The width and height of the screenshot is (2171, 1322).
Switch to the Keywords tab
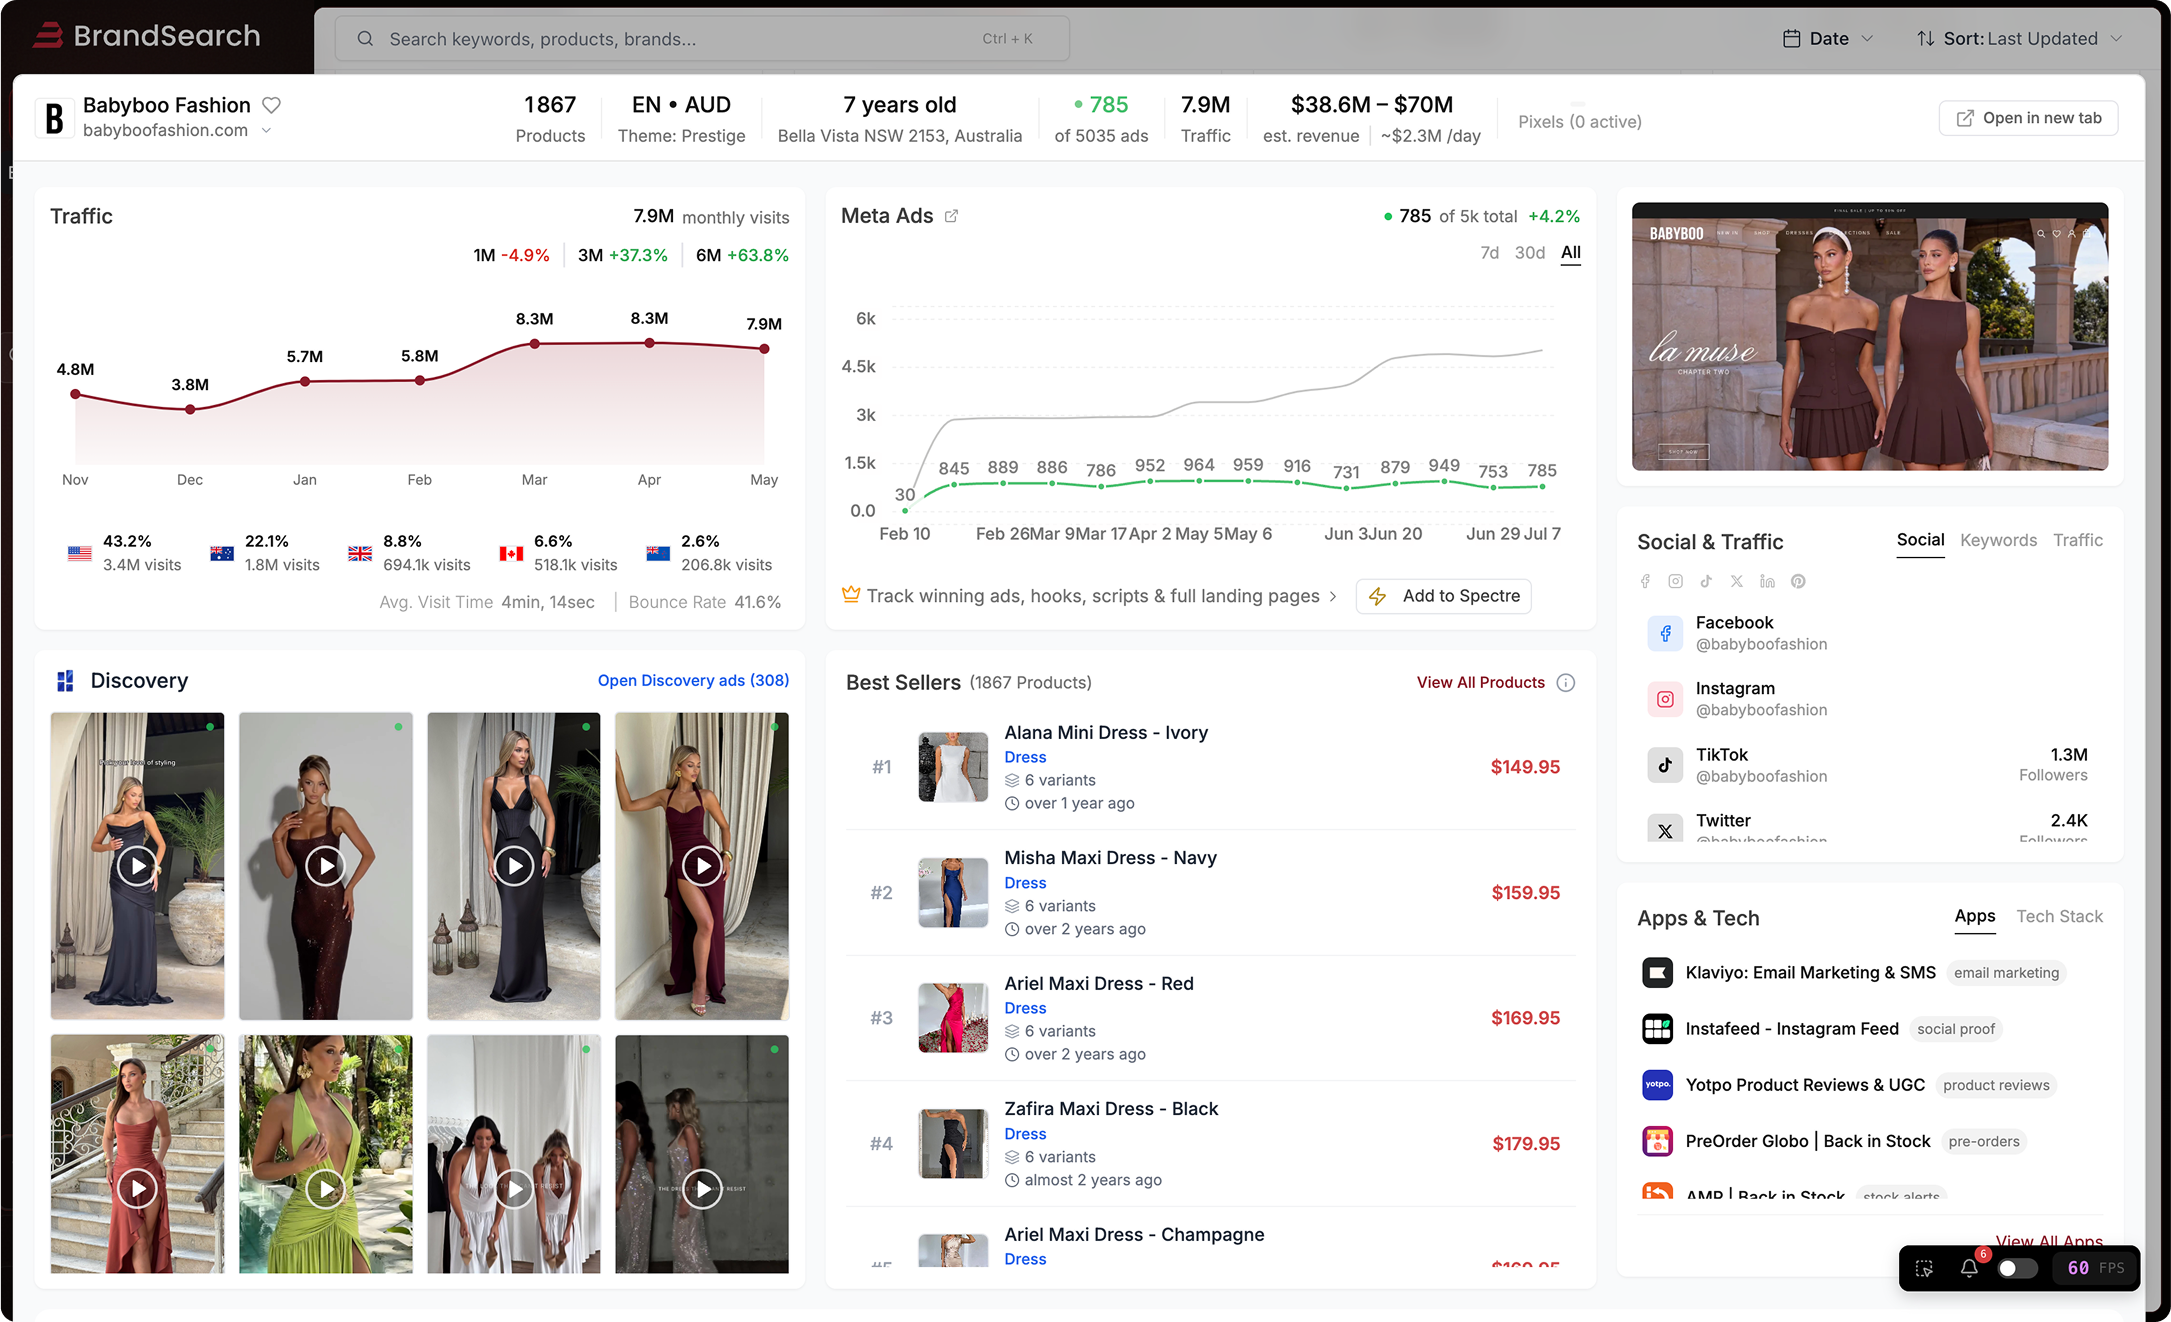point(1997,540)
